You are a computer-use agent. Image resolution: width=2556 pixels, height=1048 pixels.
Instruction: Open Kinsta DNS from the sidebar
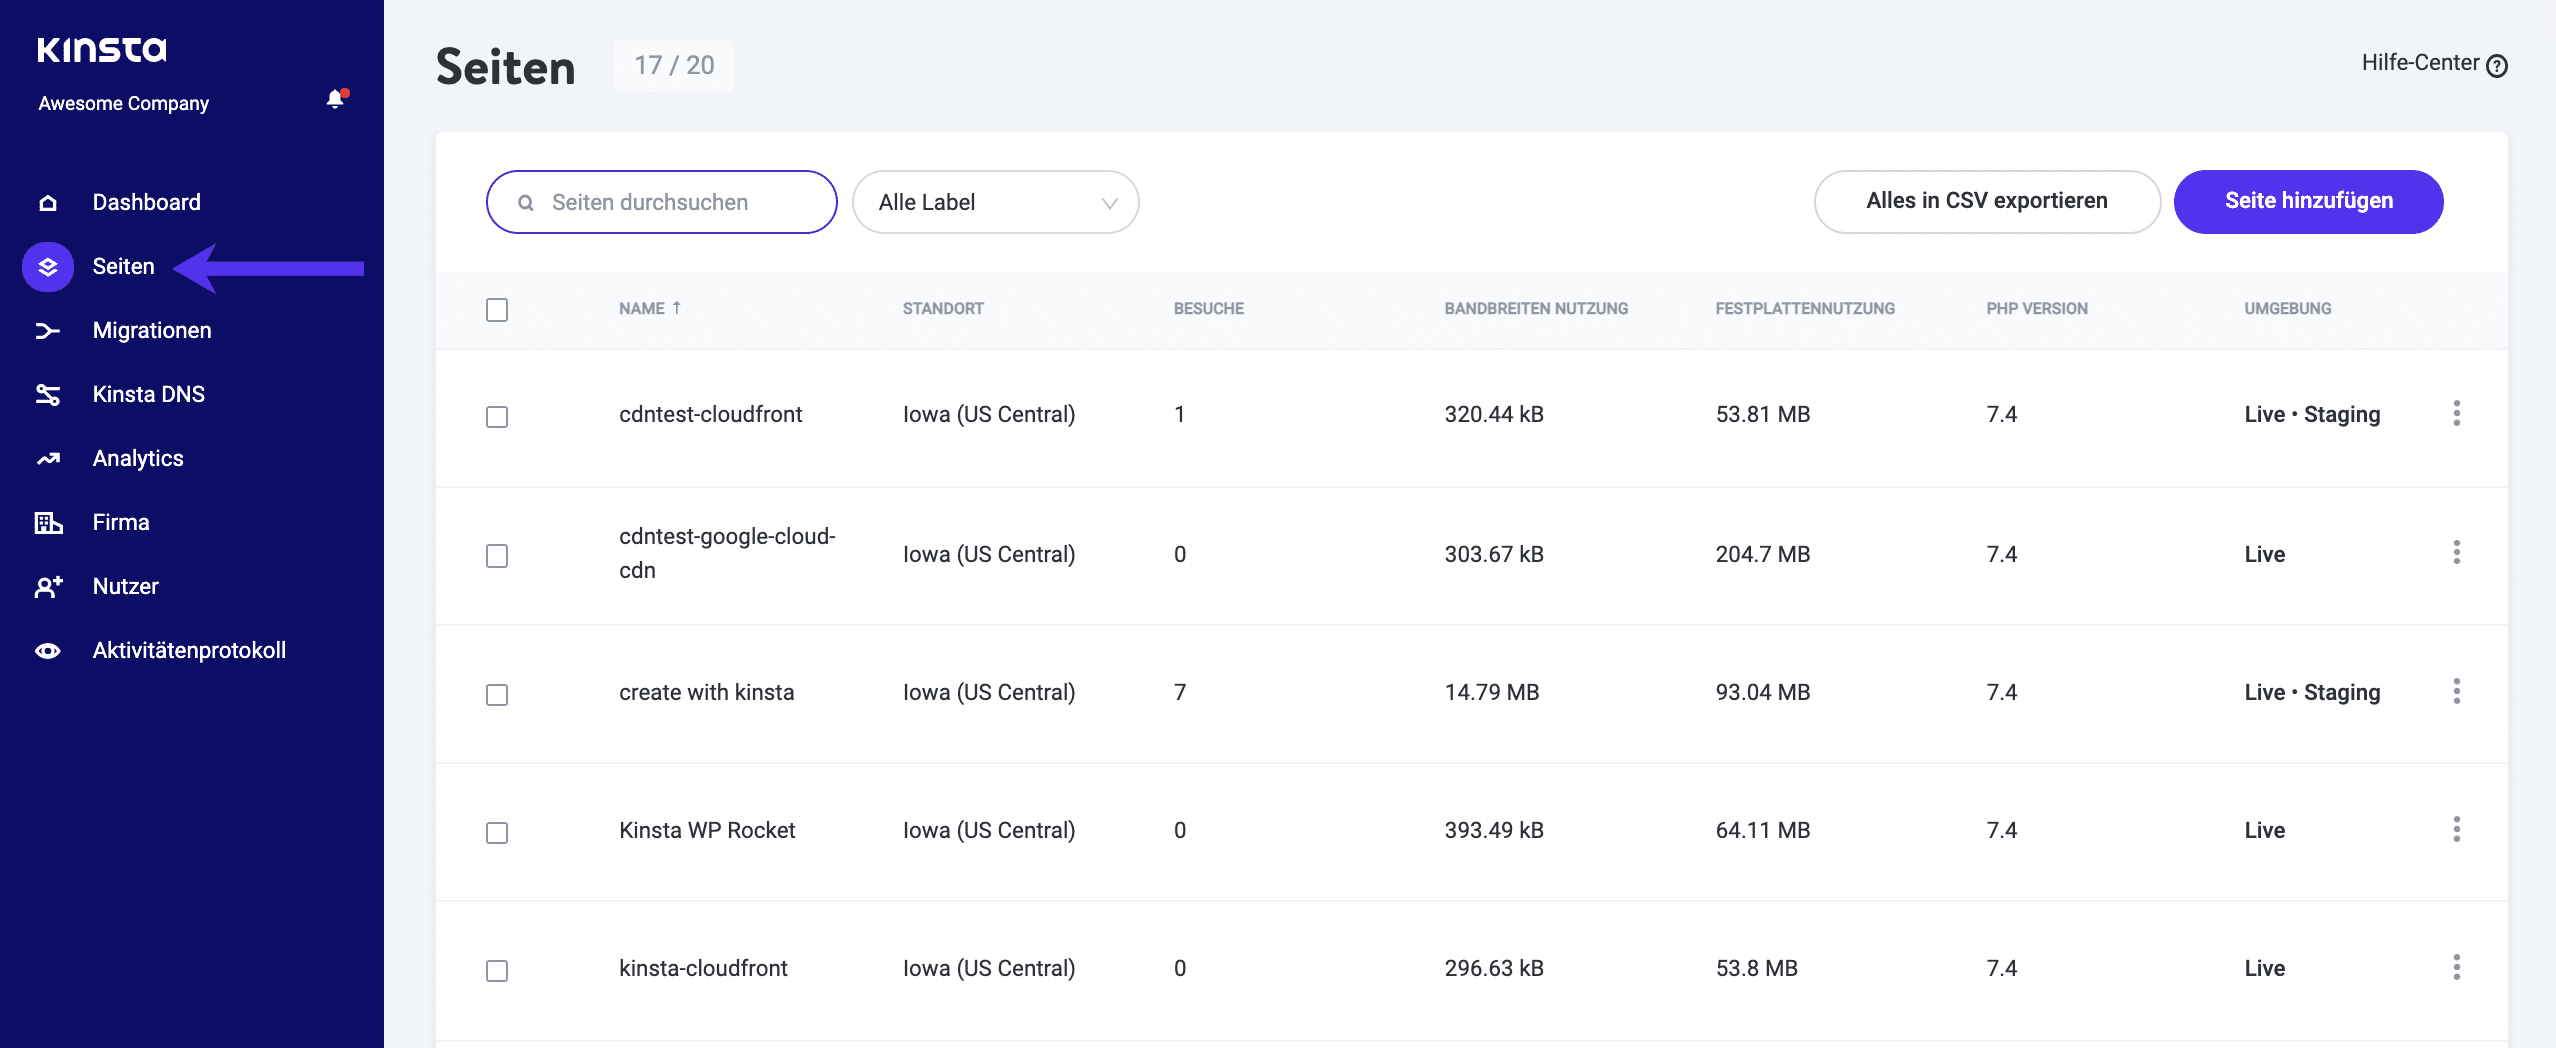[47, 394]
